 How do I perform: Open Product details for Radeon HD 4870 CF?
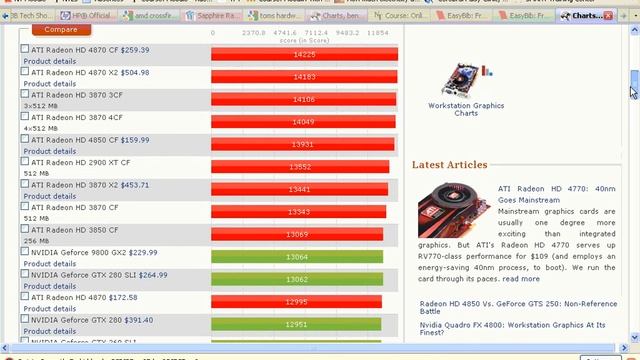click(50, 61)
